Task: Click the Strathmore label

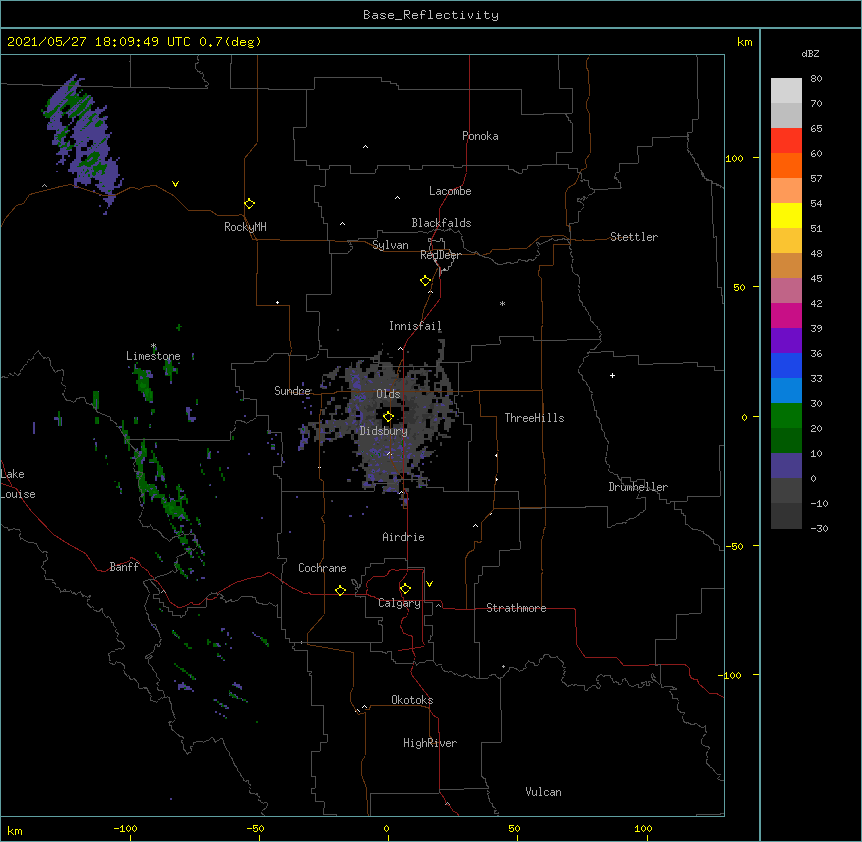Action: (516, 608)
